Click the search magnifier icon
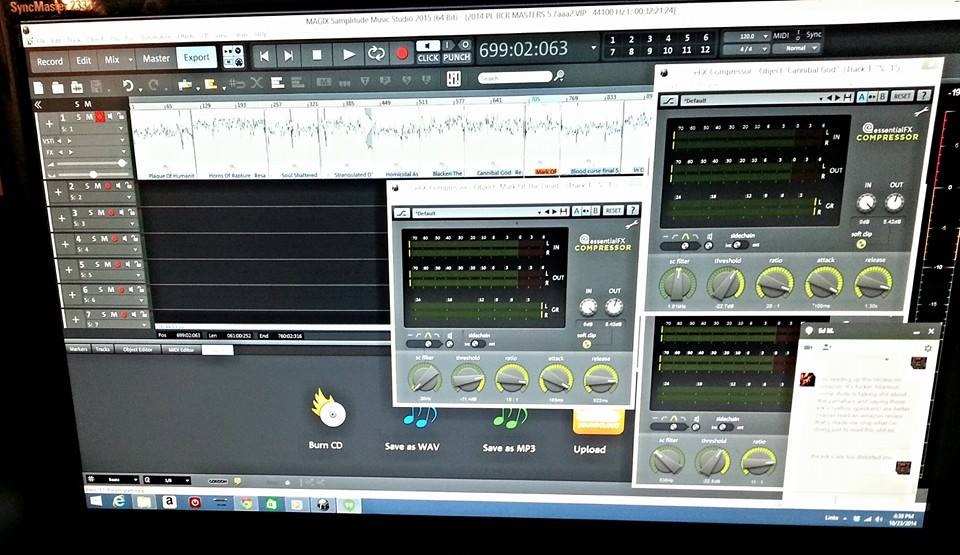The width and height of the screenshot is (960, 555). point(559,76)
